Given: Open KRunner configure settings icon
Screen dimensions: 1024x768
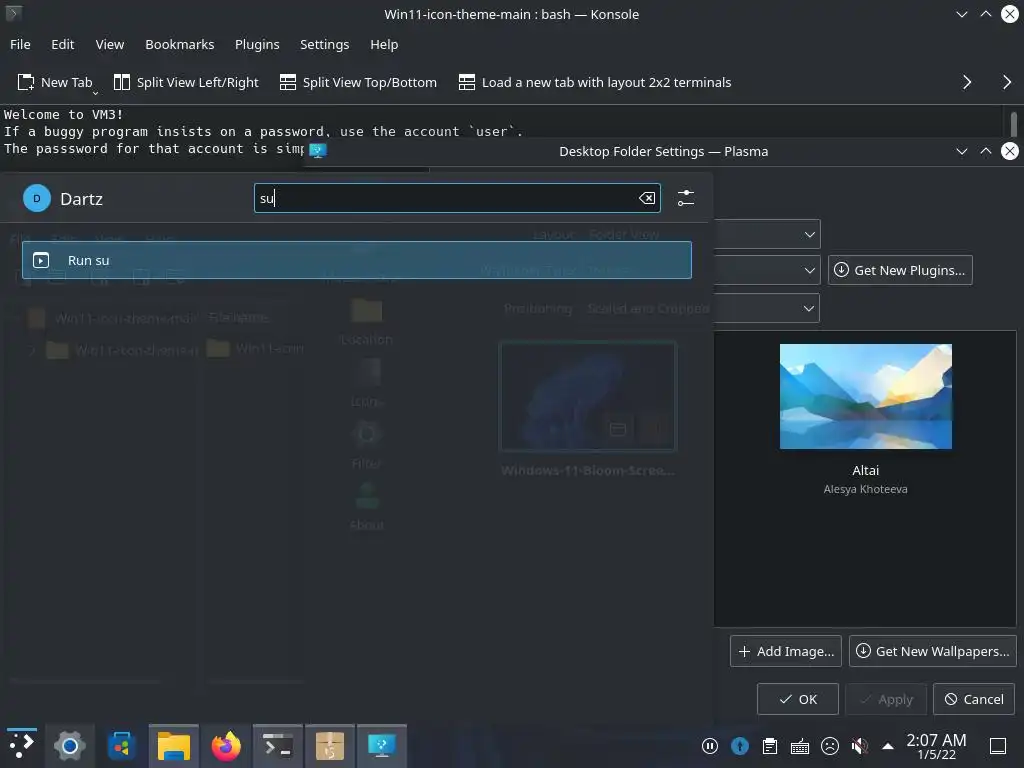Looking at the screenshot, I should click(686, 198).
